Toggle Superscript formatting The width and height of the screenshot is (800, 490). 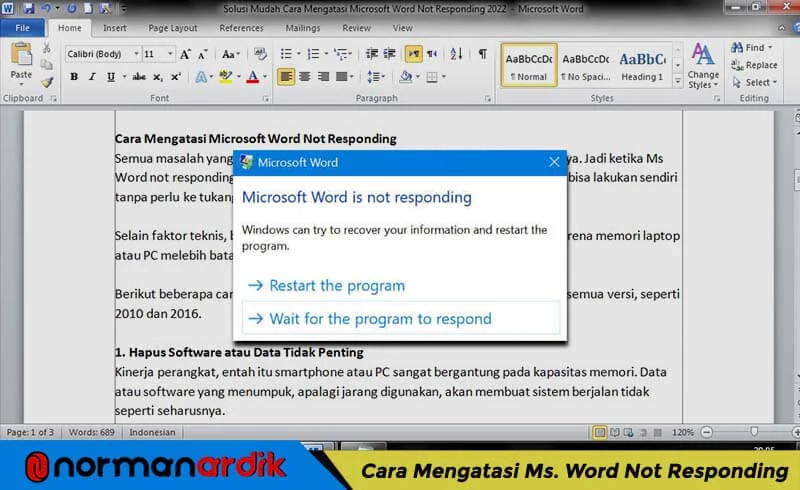tap(176, 77)
